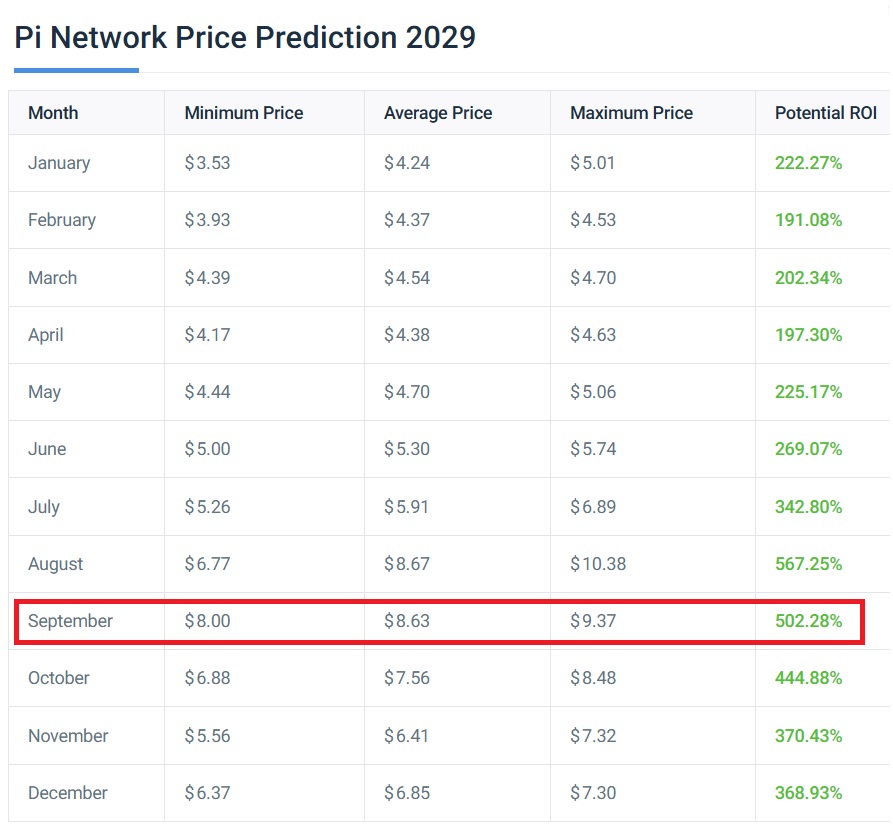Click the February minimum price $3.93
Screen dimensions: 893x829
coord(207,220)
